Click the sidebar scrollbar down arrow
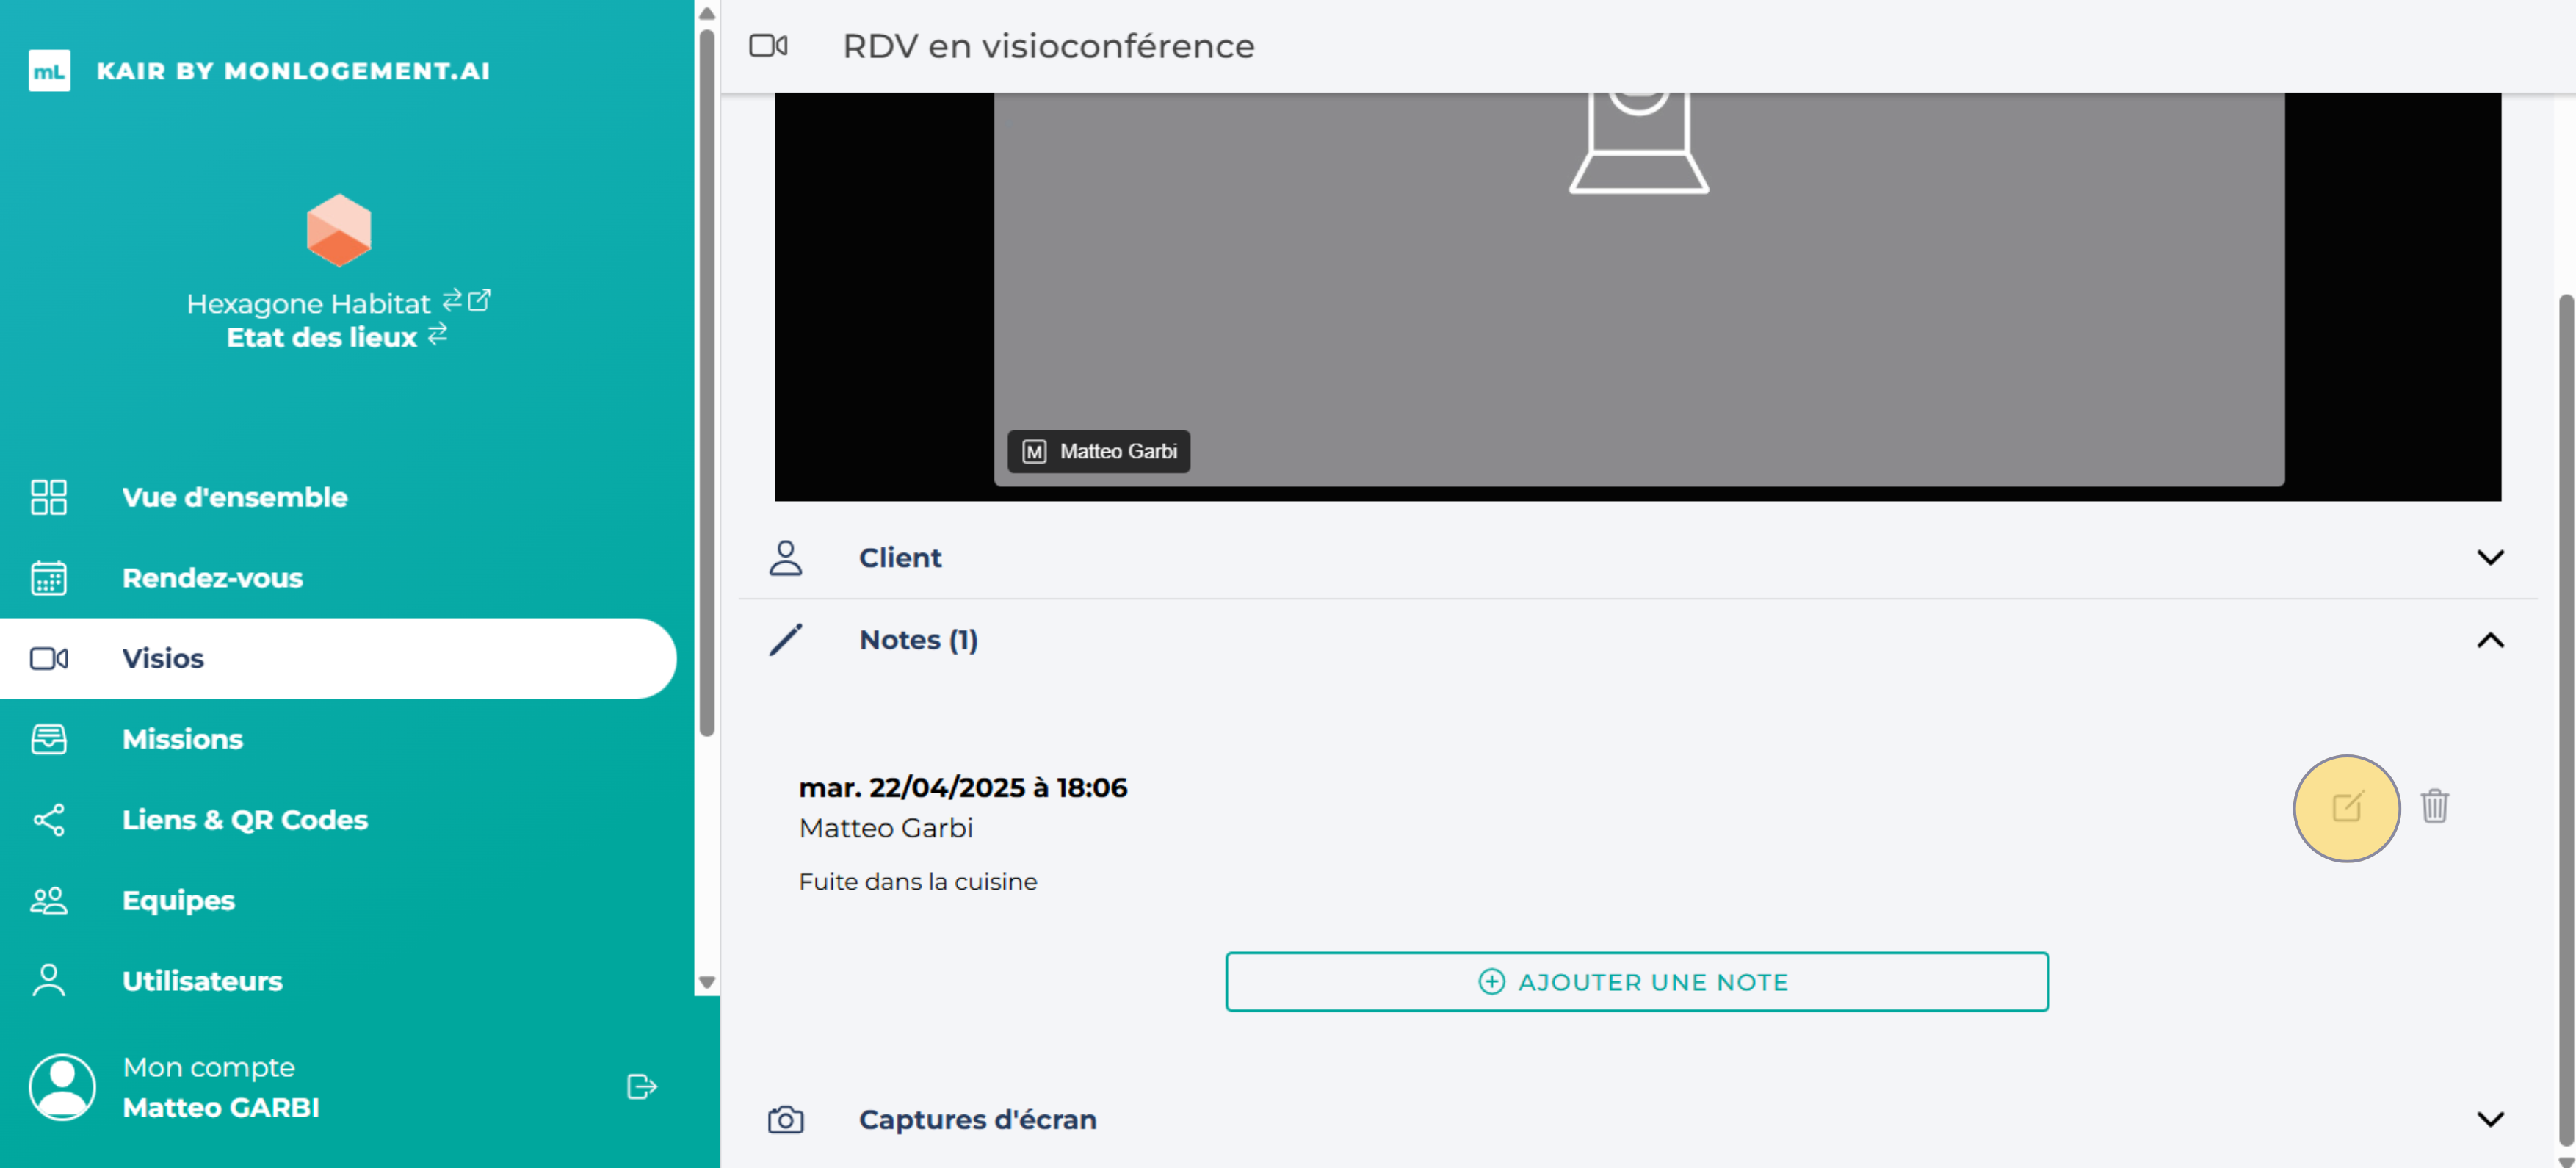2576x1168 pixels. coord(707,982)
